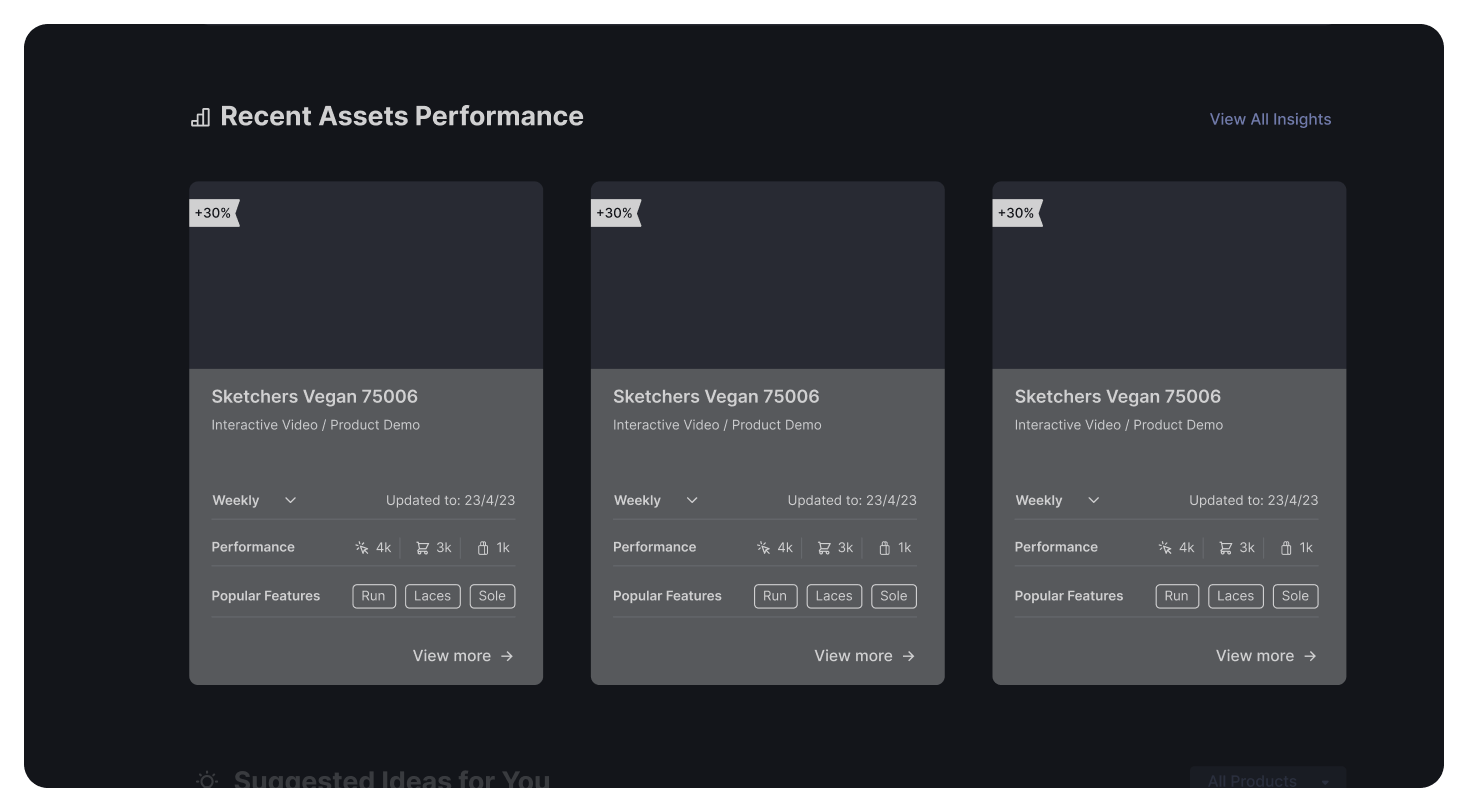Viewport: 1468px width, 812px height.
Task: Click Updated to: 23/4/23 in the middle card
Action: click(852, 500)
